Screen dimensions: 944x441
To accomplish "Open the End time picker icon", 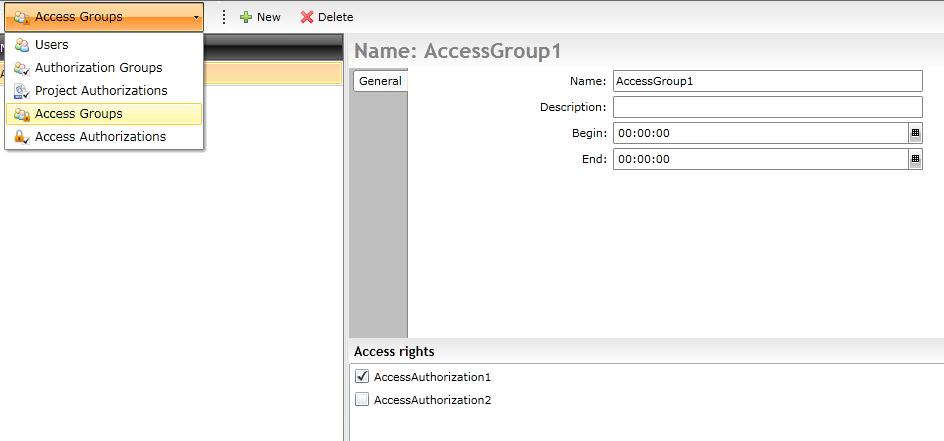I will tap(915, 159).
